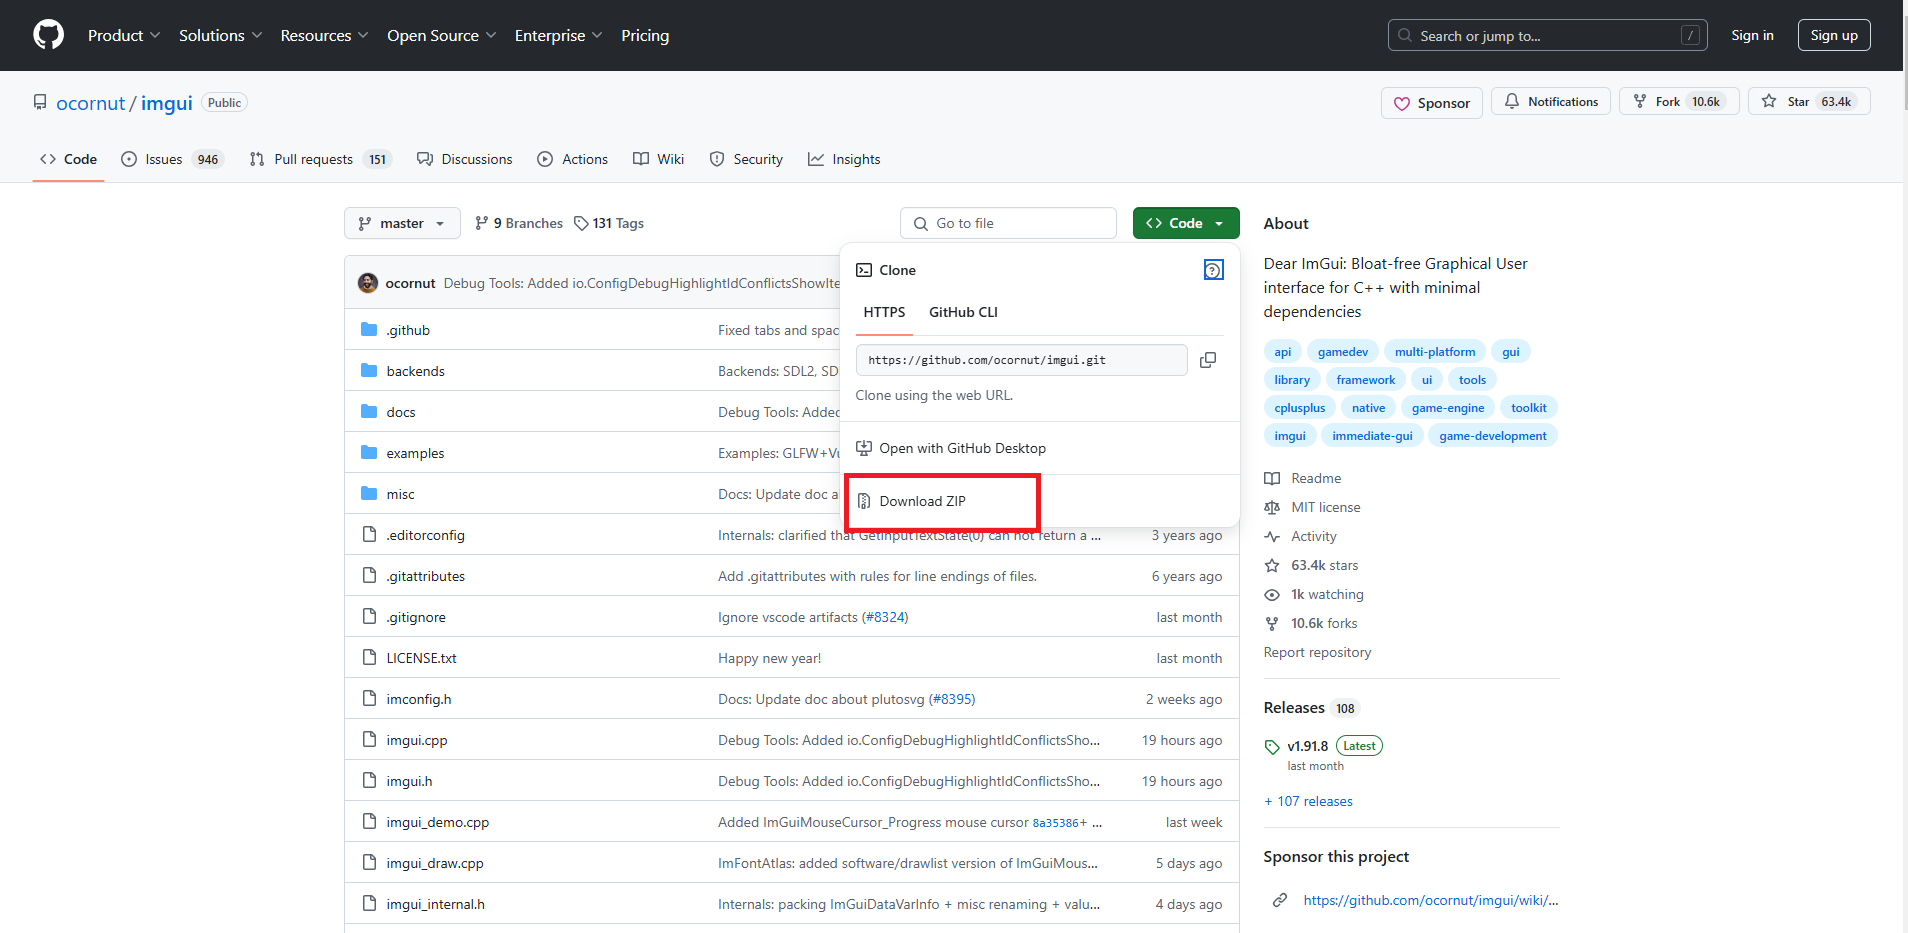
Task: Select the GitHub CLI clone tab
Action: pos(963,312)
